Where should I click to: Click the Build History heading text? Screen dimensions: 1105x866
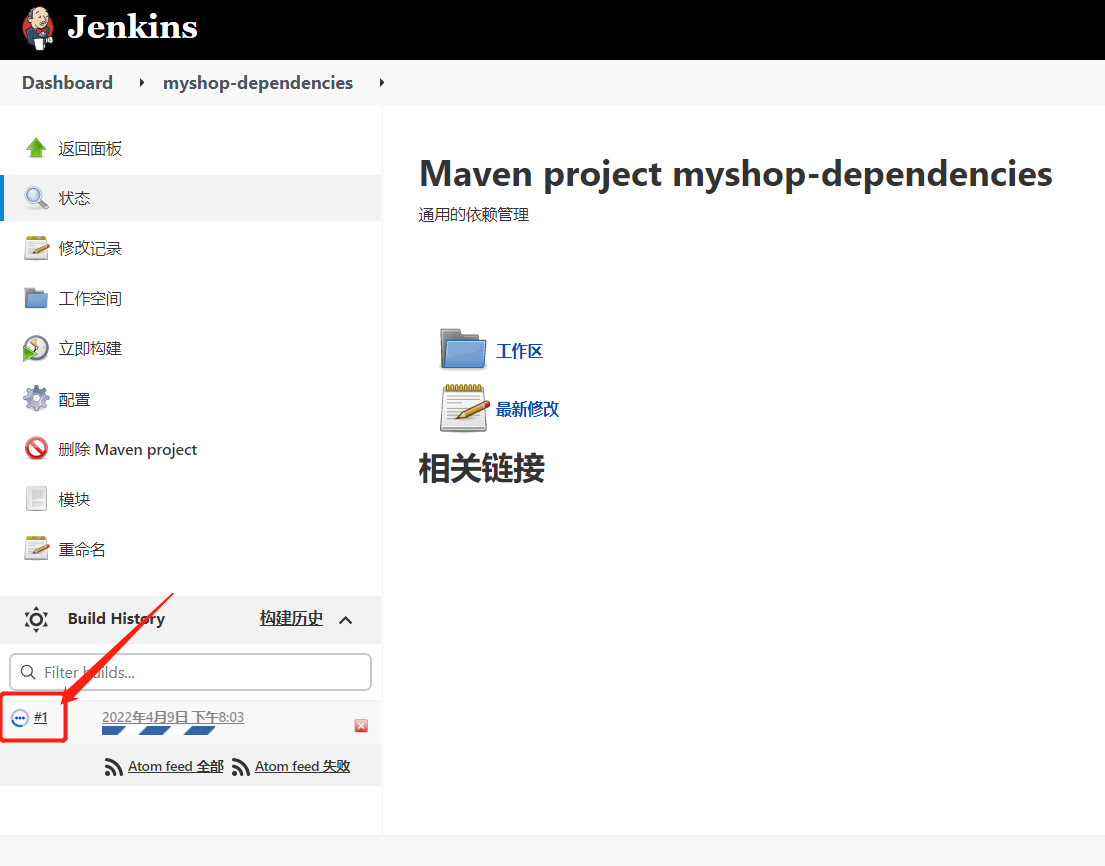coord(116,619)
